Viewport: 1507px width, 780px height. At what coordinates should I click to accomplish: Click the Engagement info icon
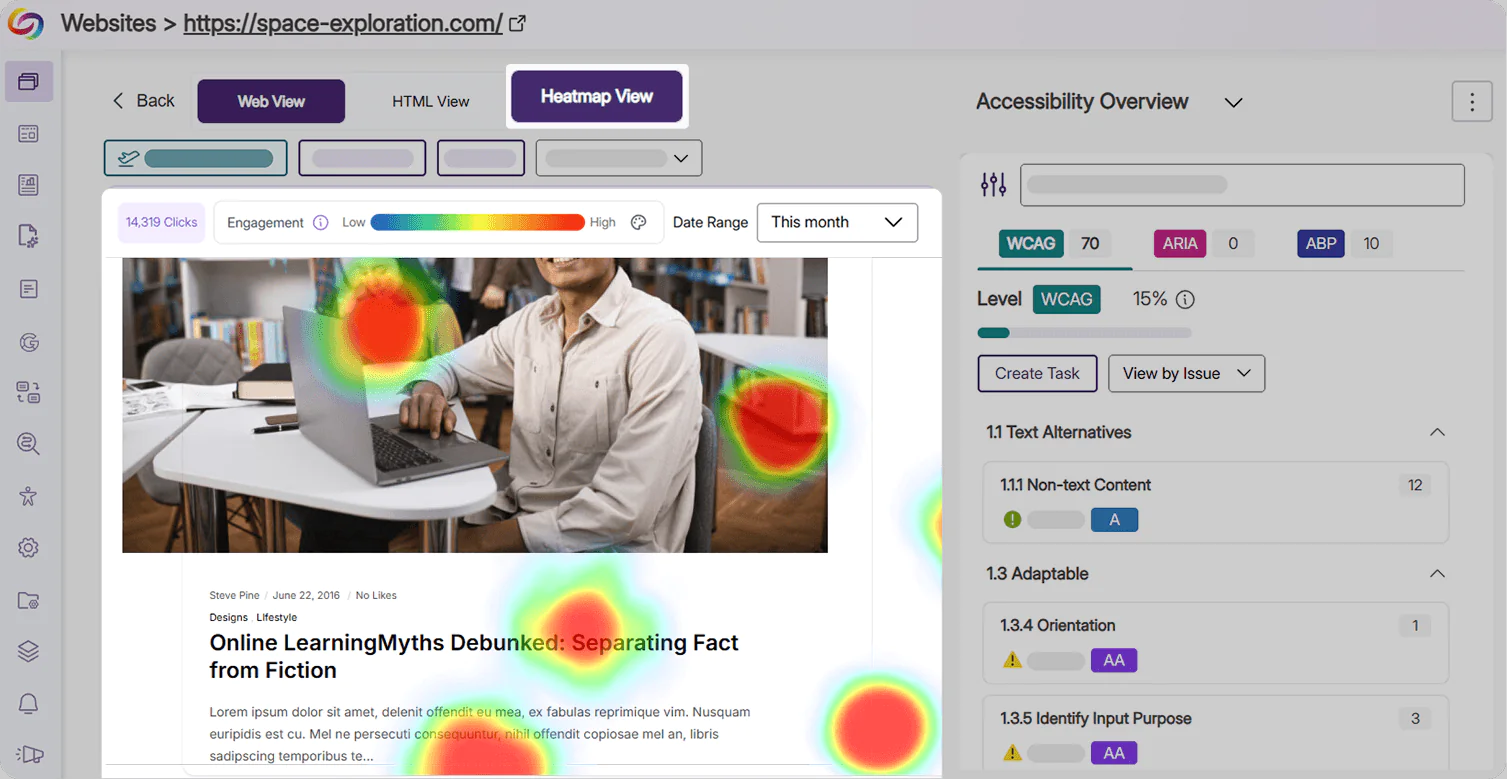click(x=320, y=222)
